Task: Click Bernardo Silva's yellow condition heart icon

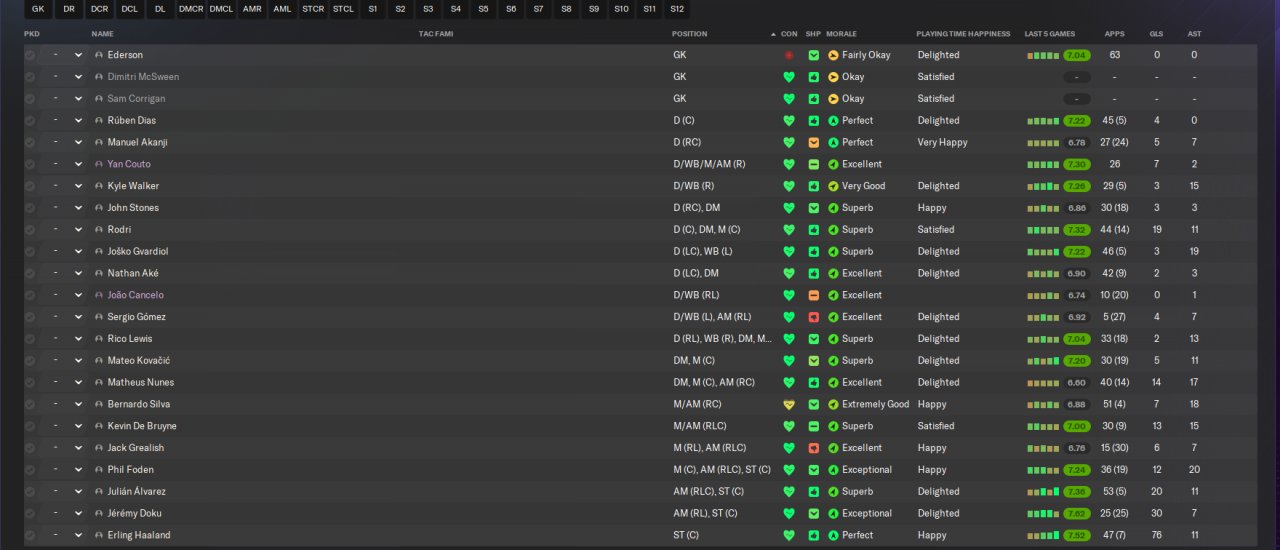Action: pyautogui.click(x=789, y=404)
